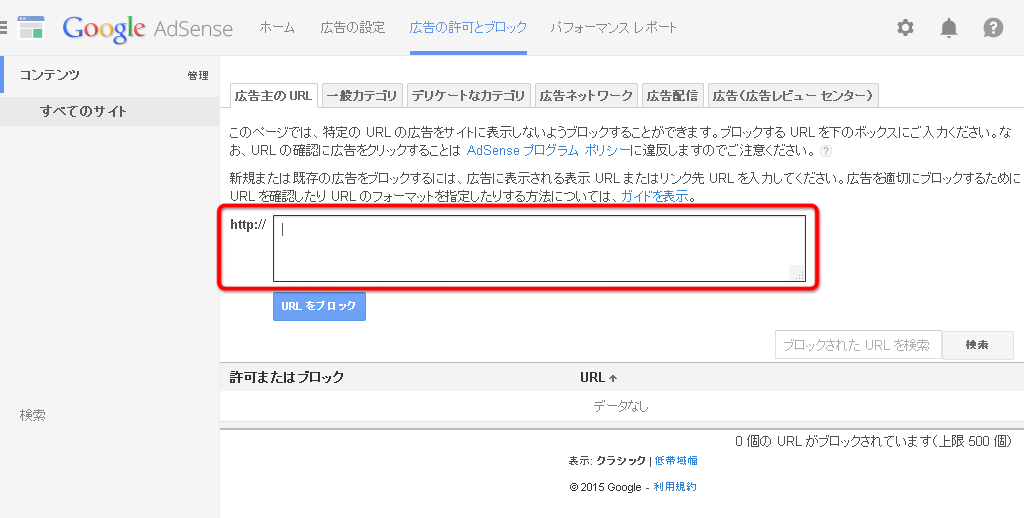Select 広告の許可とブロック menu

468,27
